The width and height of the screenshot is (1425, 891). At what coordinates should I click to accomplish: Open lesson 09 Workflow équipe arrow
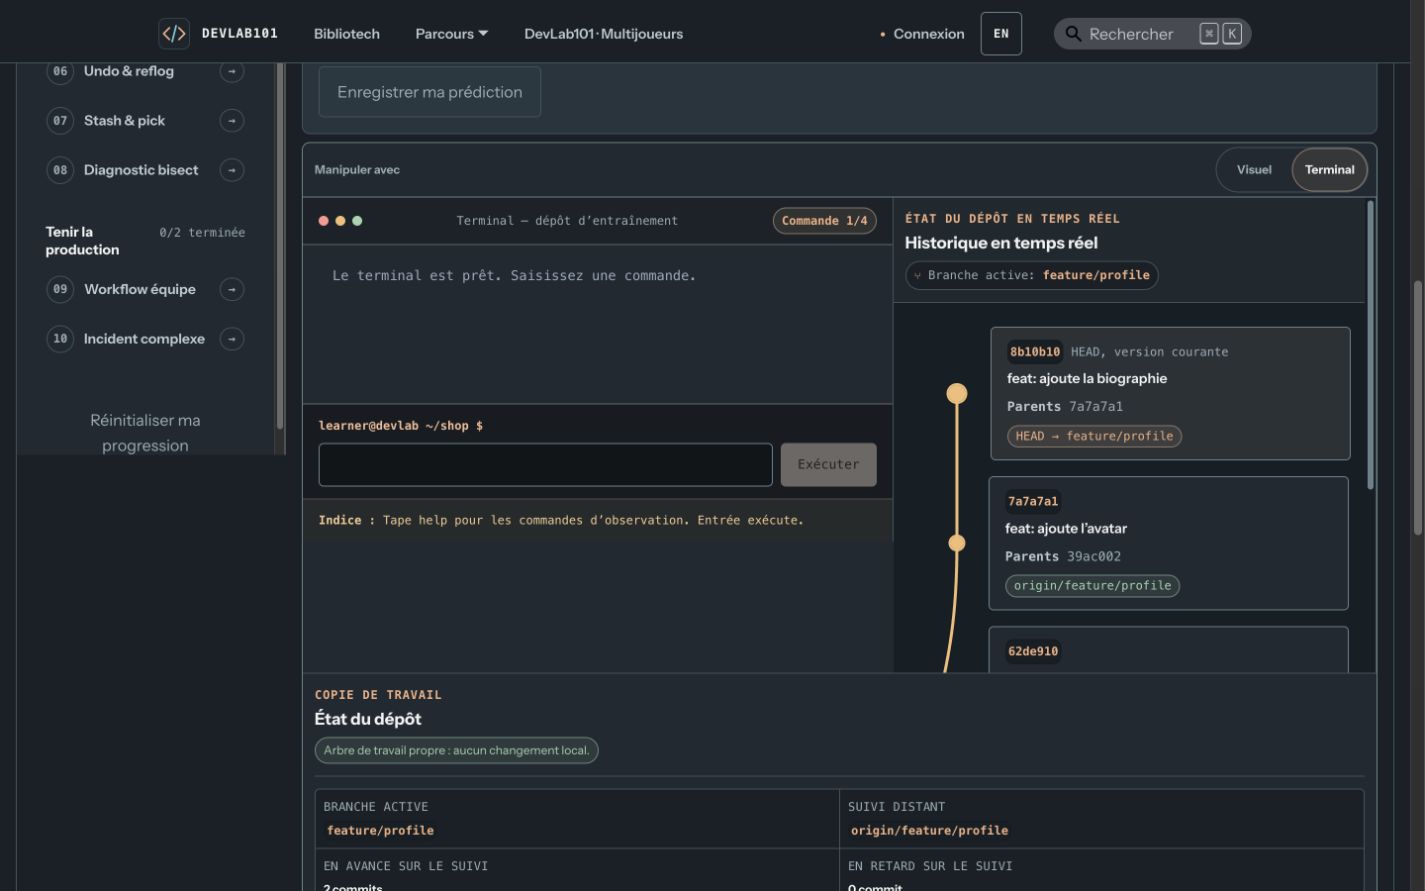pos(232,289)
